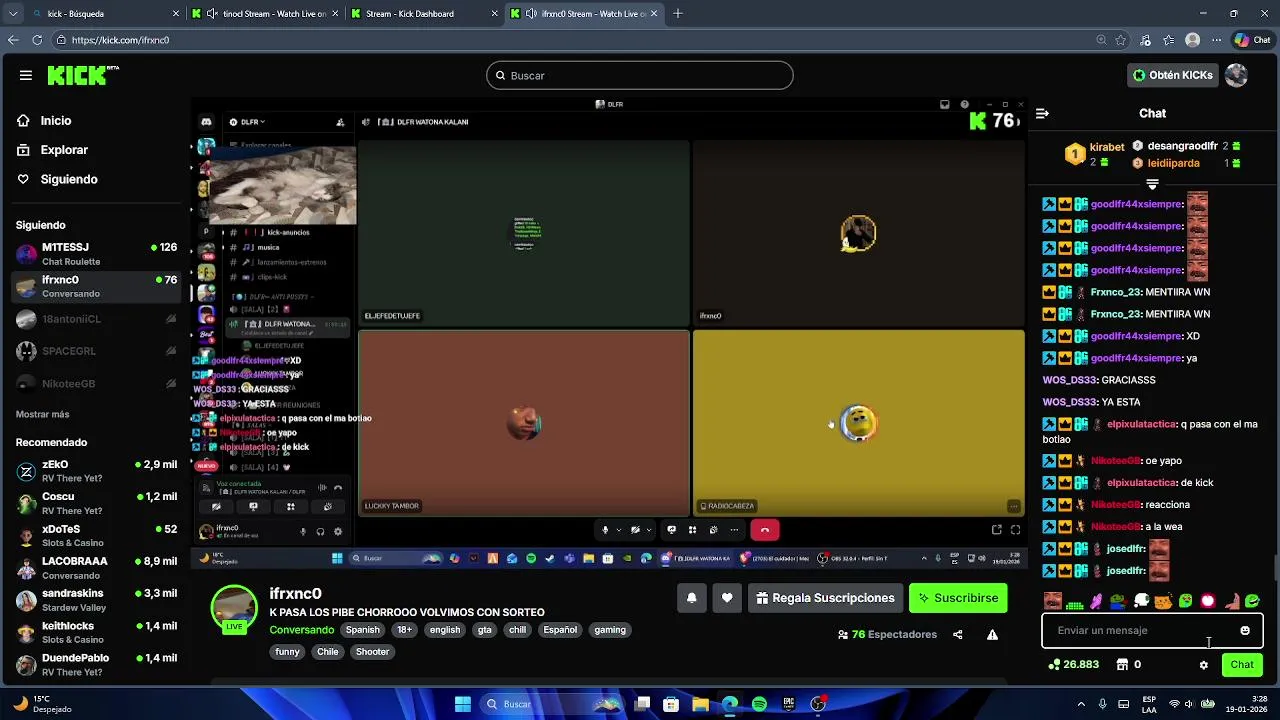The height and width of the screenshot is (720, 1280).
Task: Select the Español tag
Action: click(x=560, y=630)
